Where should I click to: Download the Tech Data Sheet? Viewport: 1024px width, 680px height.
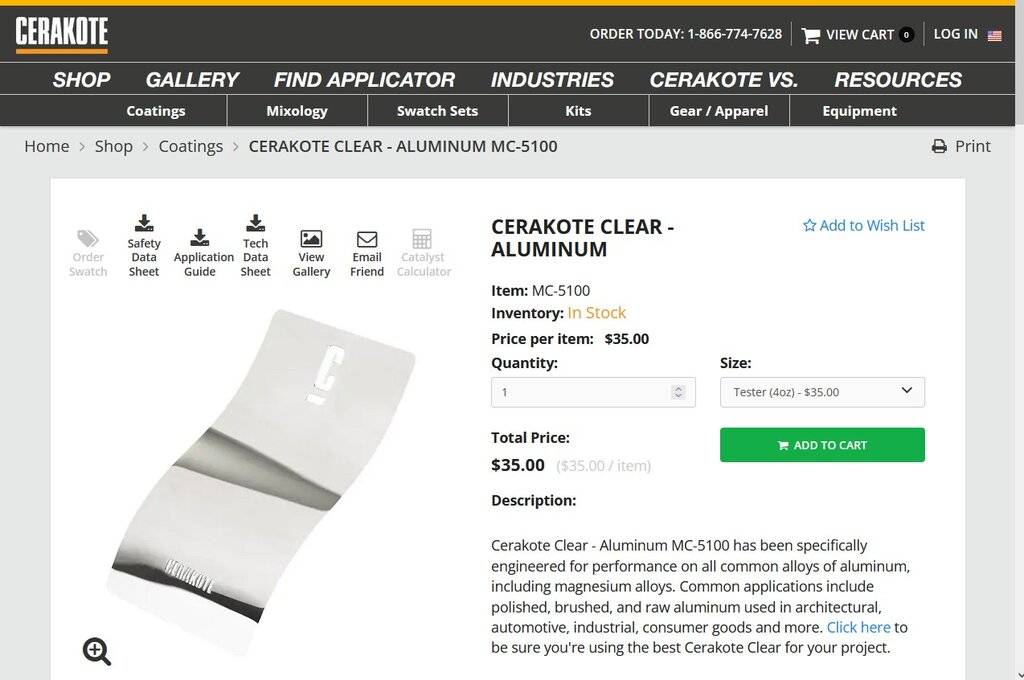255,223
